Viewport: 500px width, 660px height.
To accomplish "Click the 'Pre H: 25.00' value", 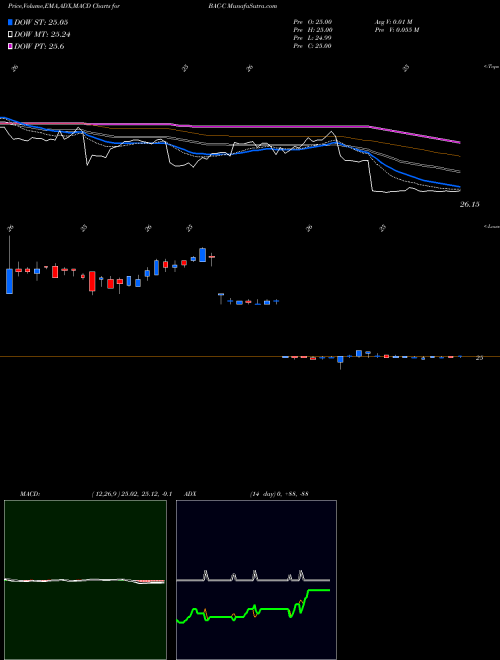I will click(x=313, y=30).
